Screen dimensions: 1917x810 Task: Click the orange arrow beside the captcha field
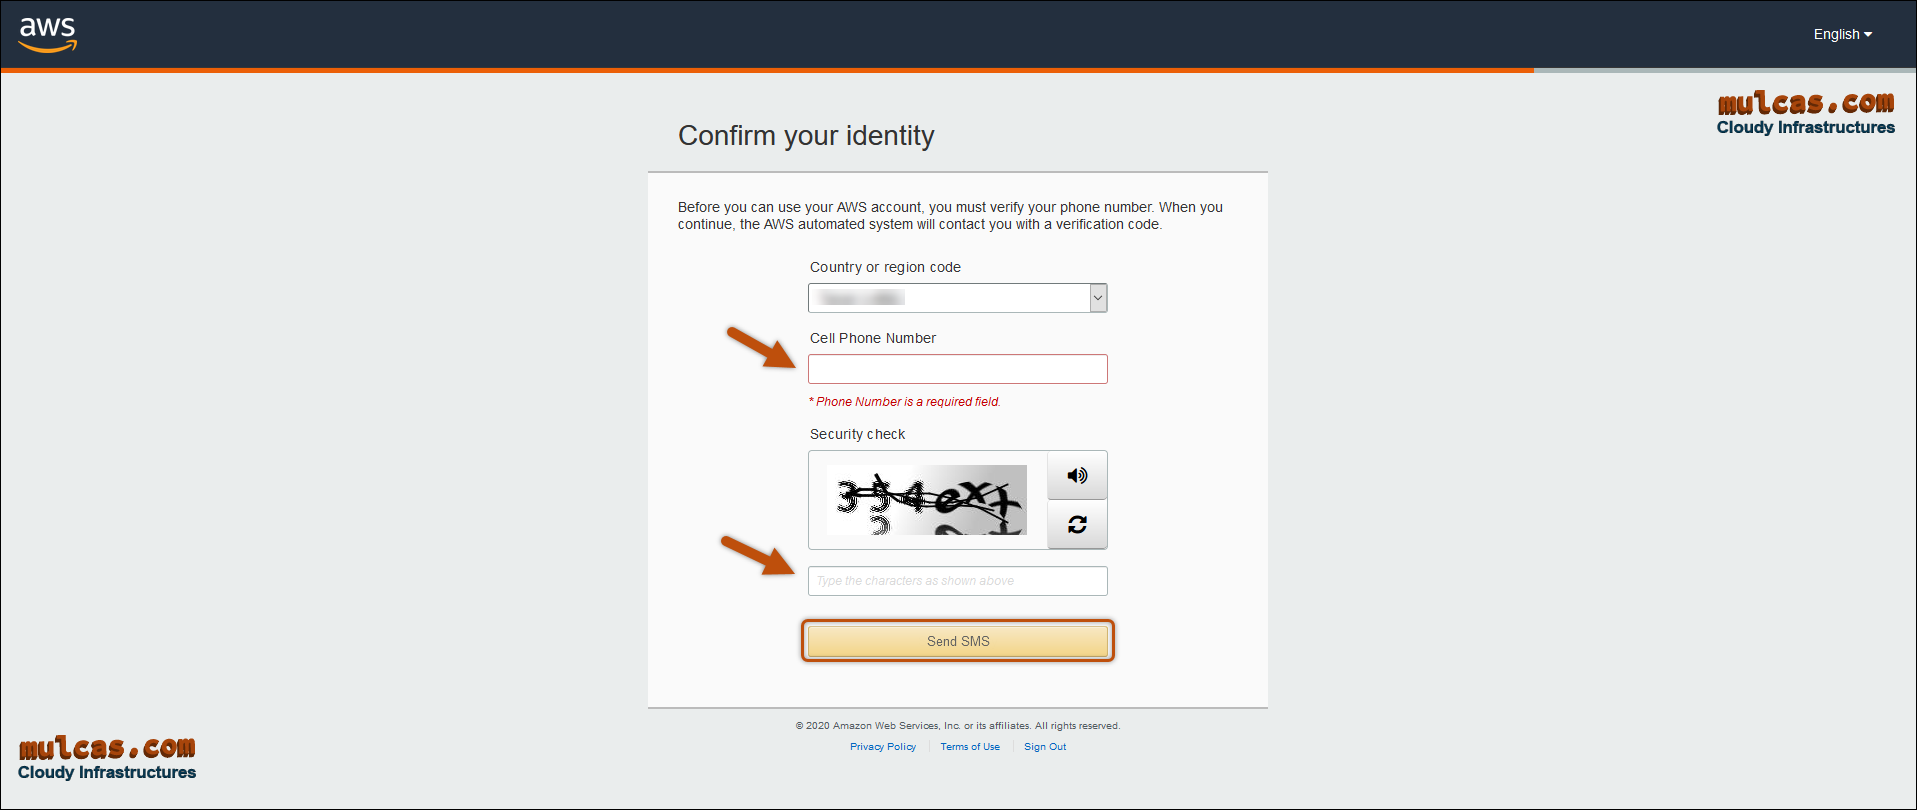(757, 556)
